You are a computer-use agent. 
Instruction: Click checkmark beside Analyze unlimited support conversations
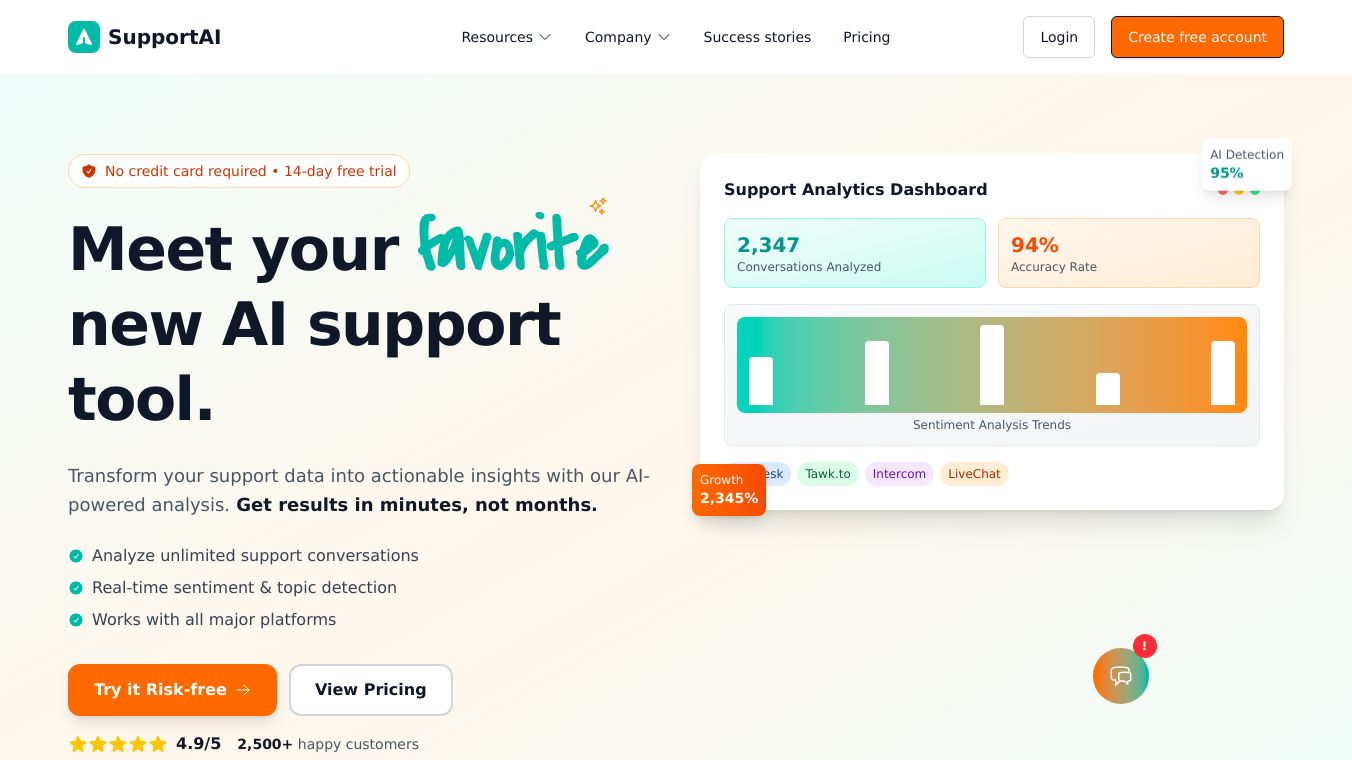(x=76, y=556)
